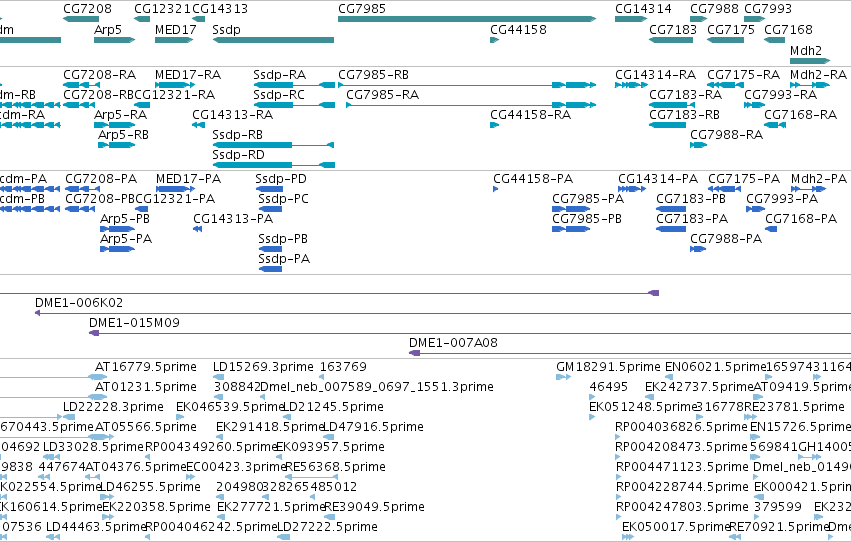This screenshot has width=851, height=542.
Task: Select the Ssdp gene feature bar
Action: pyautogui.click(x=273, y=40)
